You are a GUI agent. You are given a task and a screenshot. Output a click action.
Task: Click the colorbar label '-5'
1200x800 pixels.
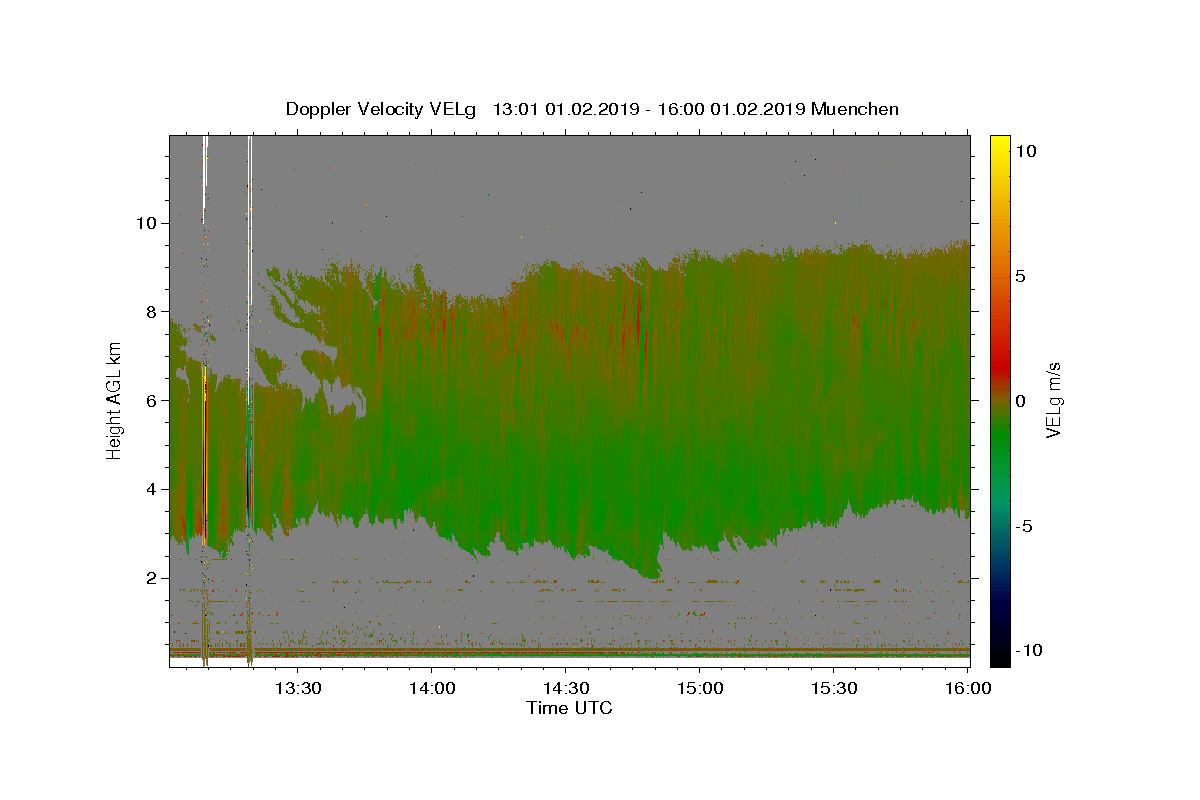pos(1024,526)
